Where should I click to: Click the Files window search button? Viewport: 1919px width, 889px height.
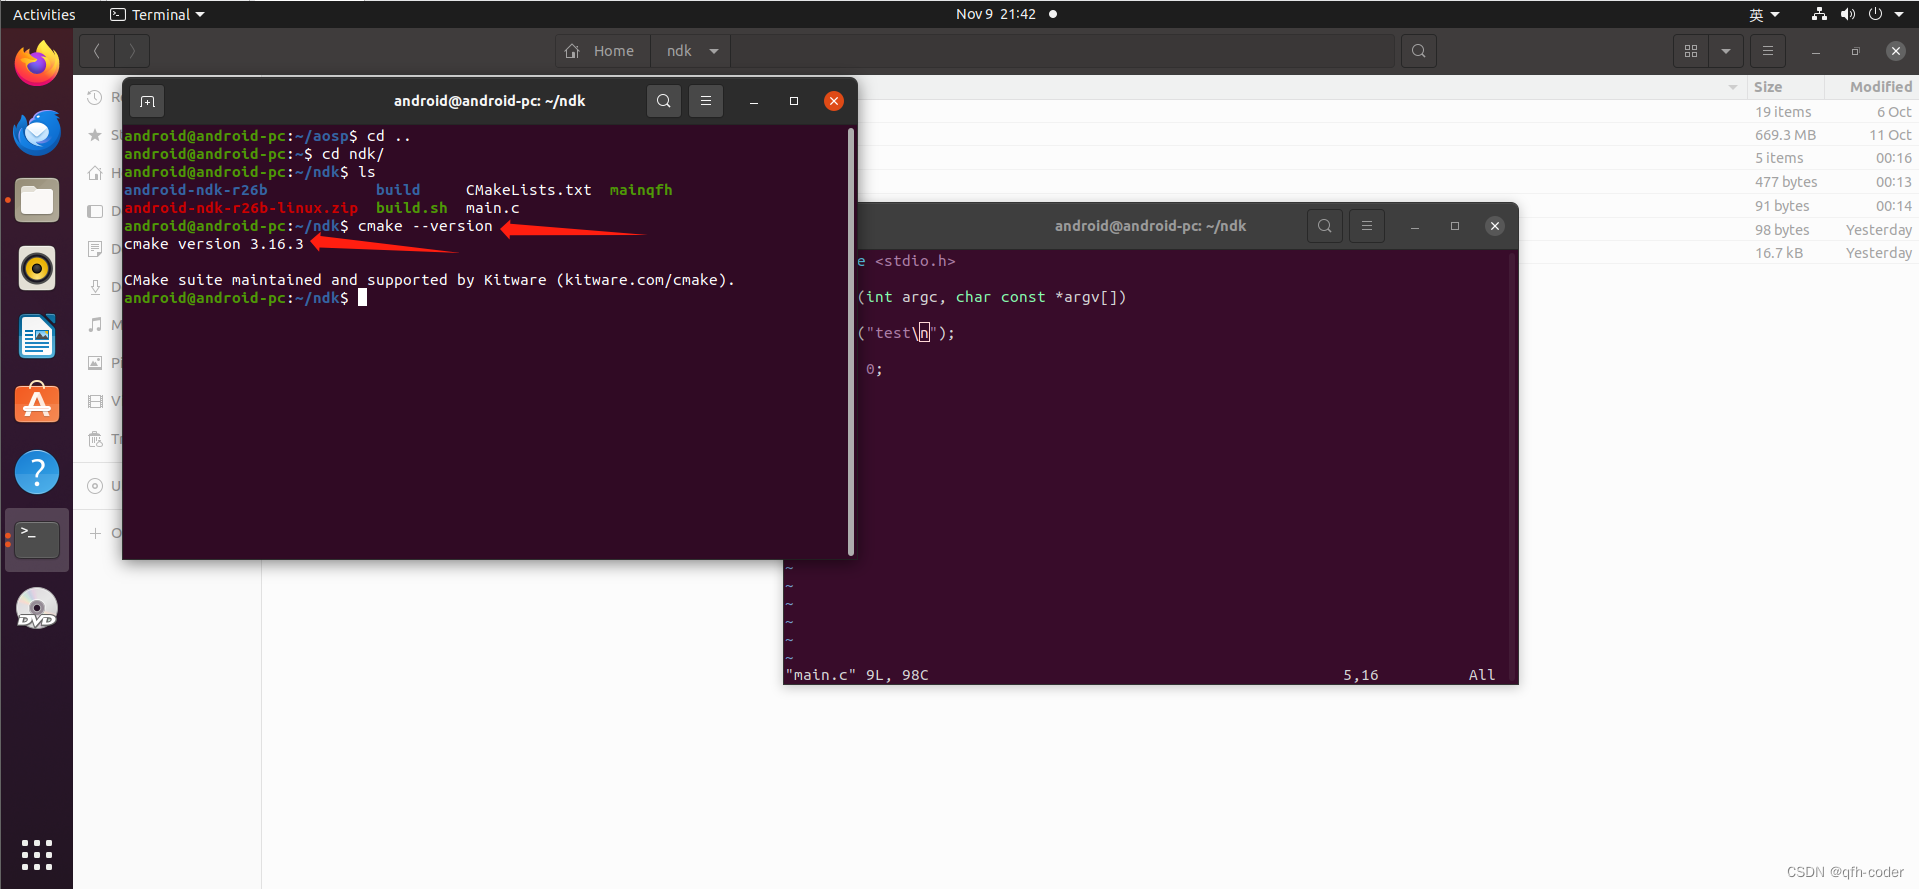(1419, 51)
